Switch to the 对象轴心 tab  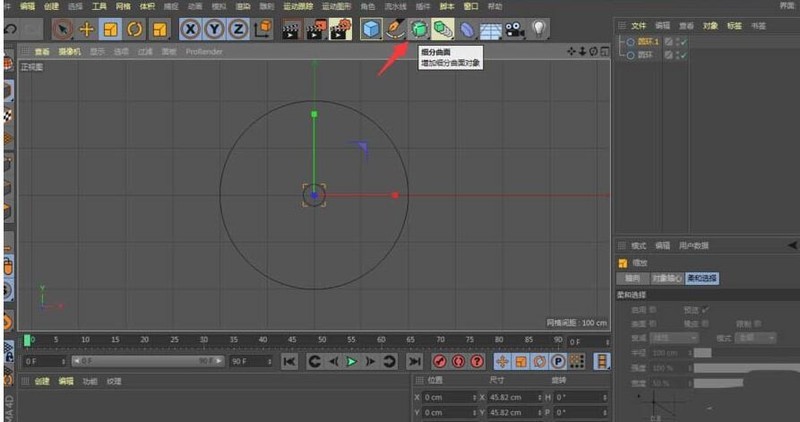667,278
